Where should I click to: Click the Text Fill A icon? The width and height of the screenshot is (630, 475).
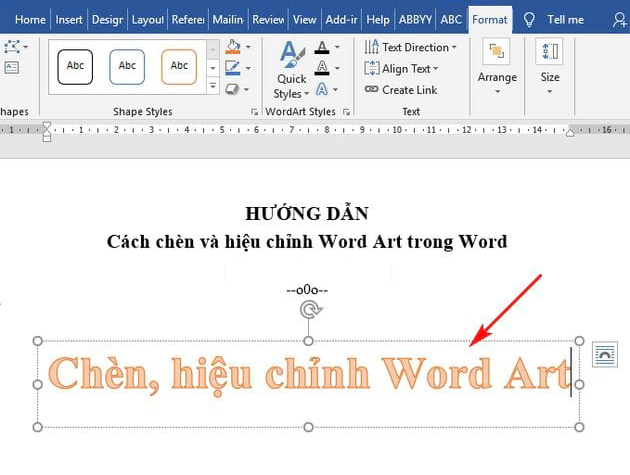coord(322,47)
